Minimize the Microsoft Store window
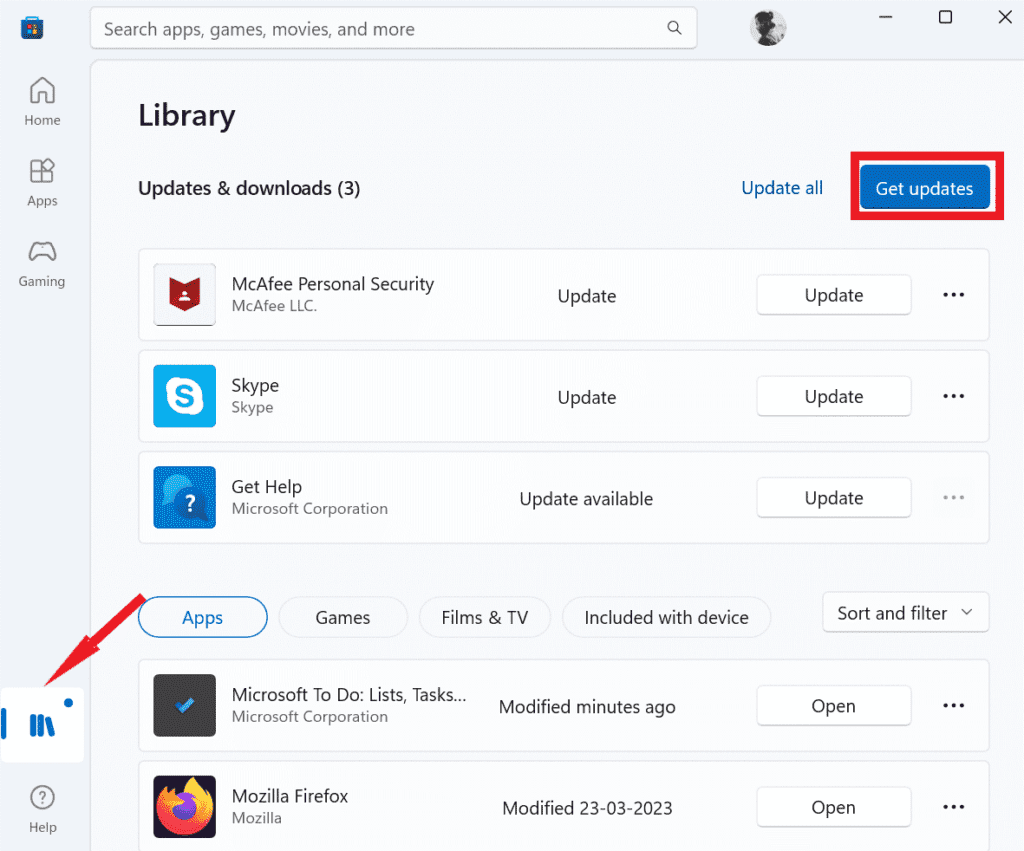 click(x=886, y=17)
